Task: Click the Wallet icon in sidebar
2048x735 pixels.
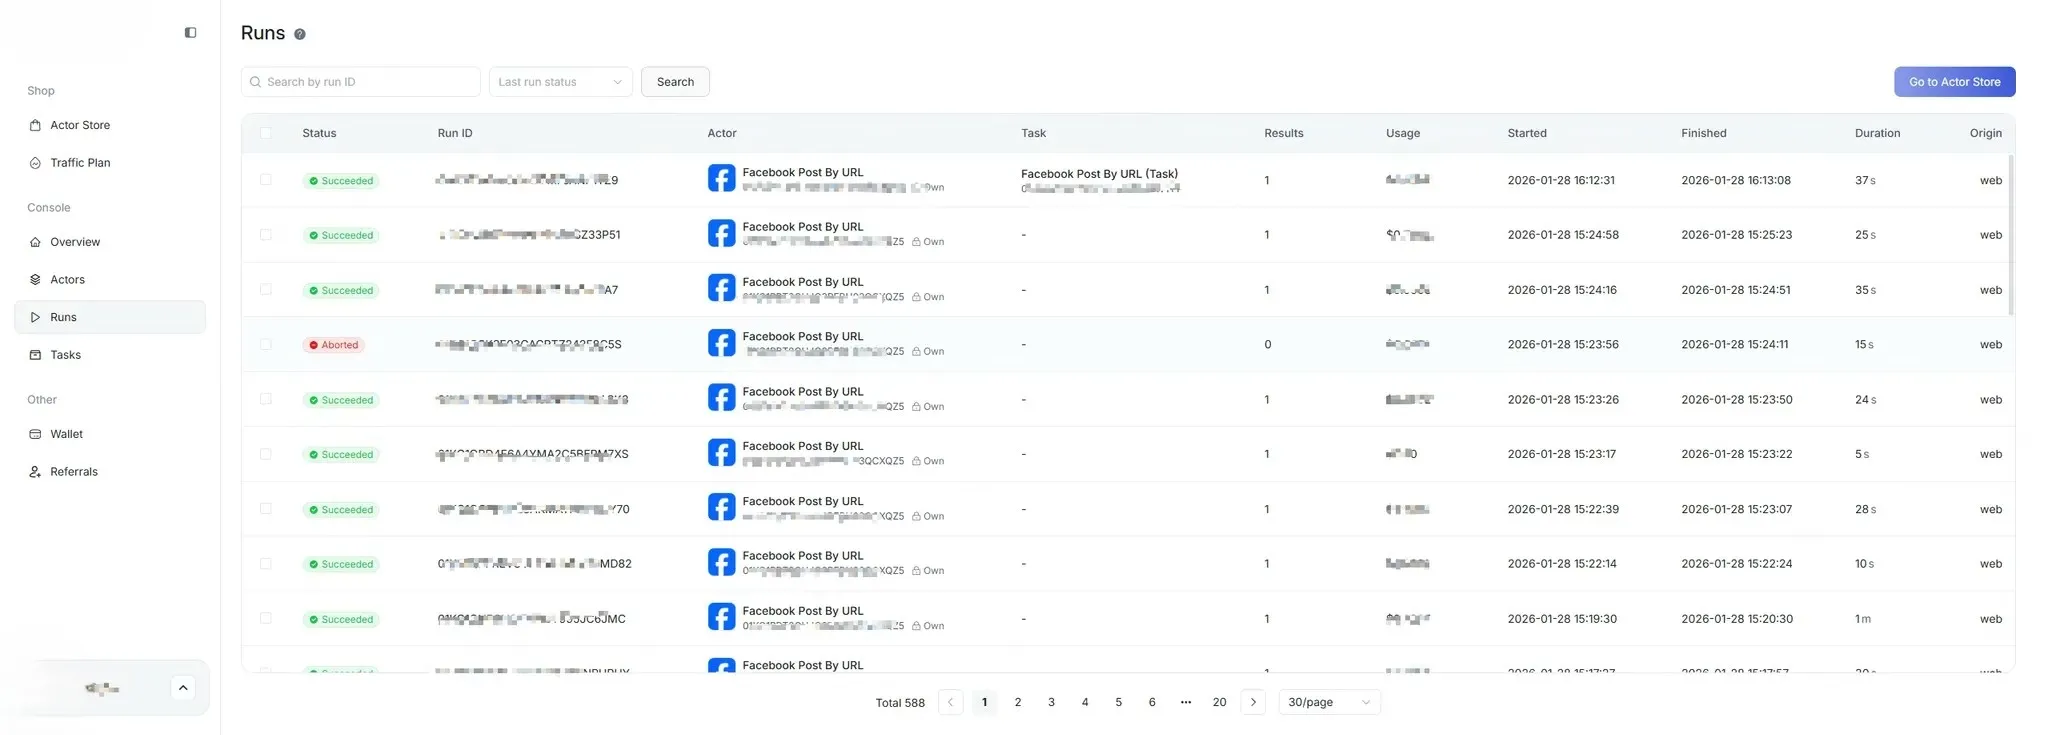Action: point(36,434)
